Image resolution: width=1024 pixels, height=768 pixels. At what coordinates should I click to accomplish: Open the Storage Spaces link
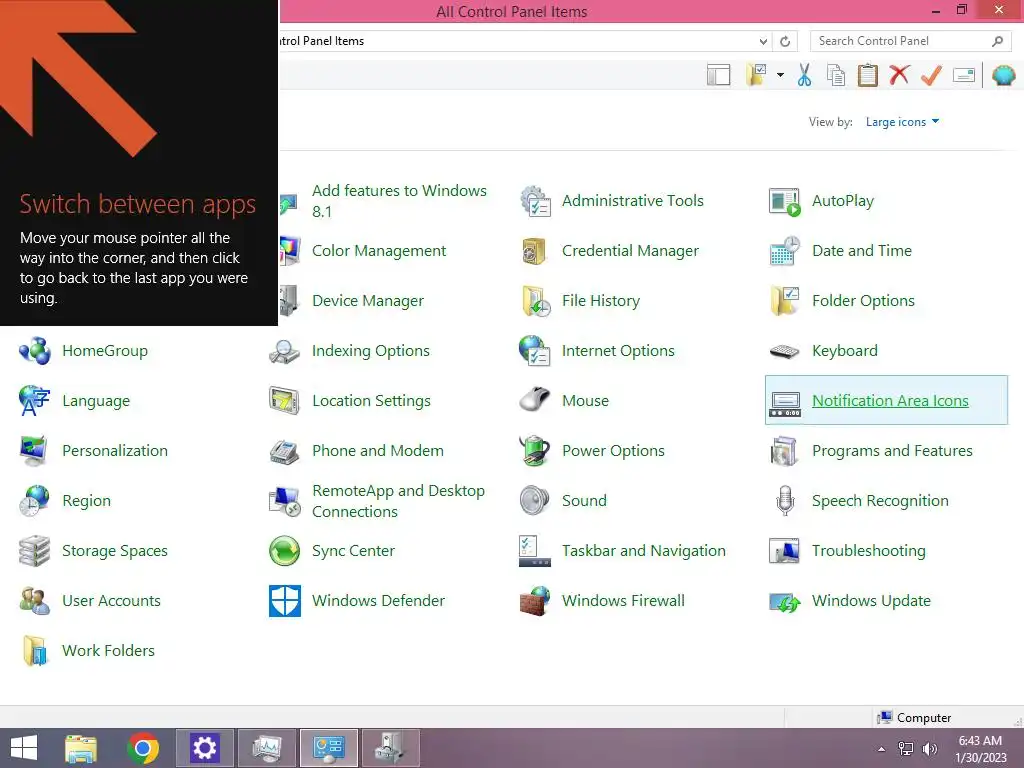[115, 551]
